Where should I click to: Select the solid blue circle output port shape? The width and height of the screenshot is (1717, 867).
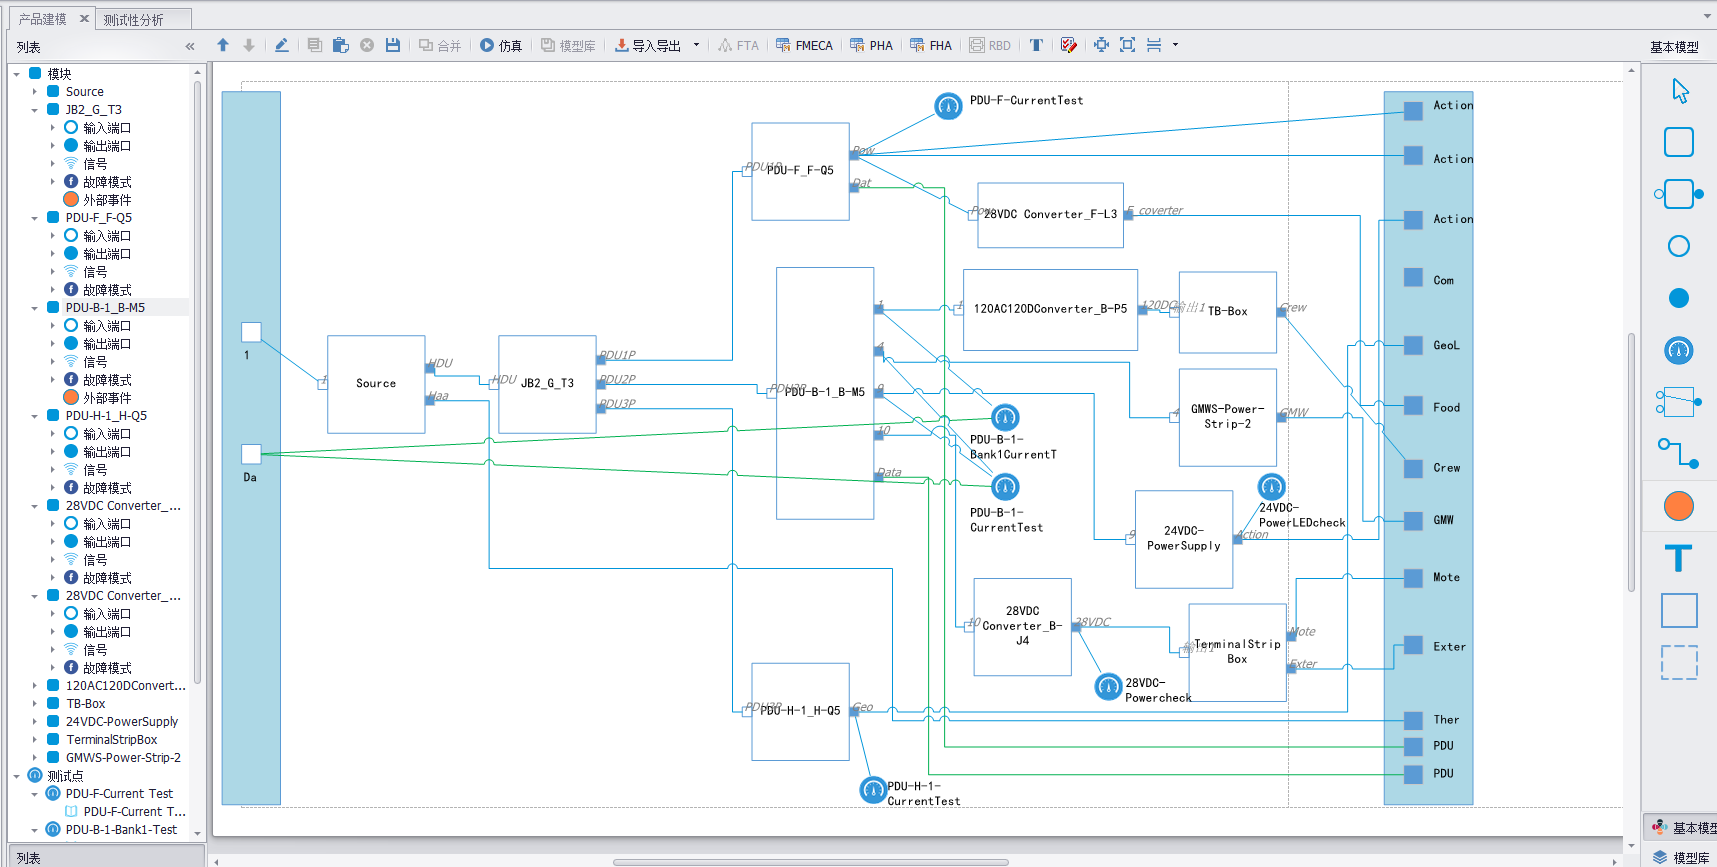[x=1679, y=298]
